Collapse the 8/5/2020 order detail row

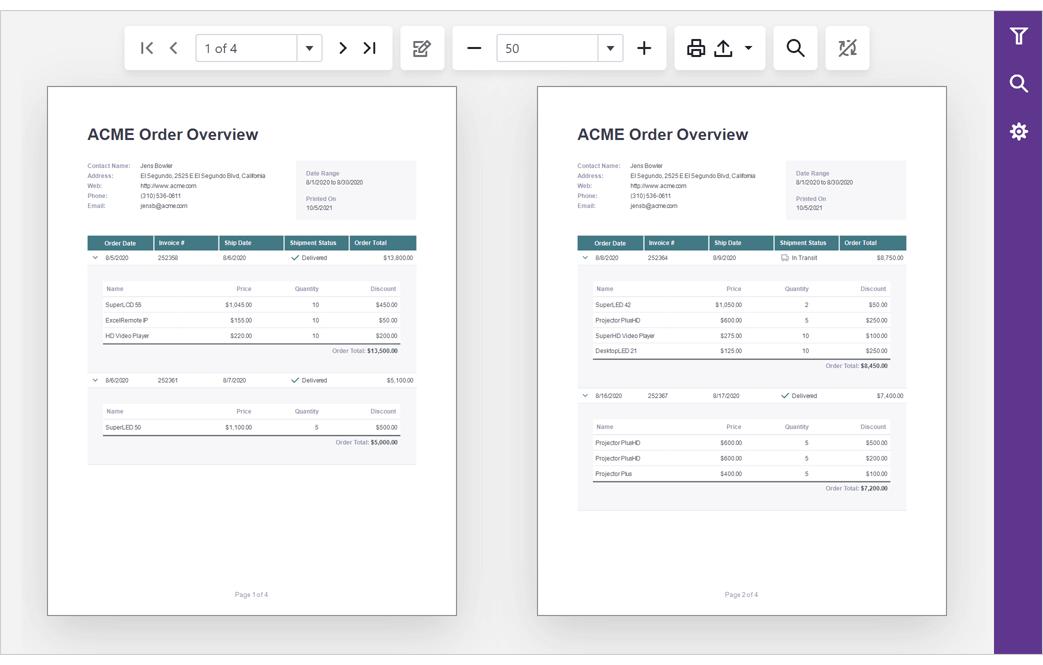coord(94,257)
